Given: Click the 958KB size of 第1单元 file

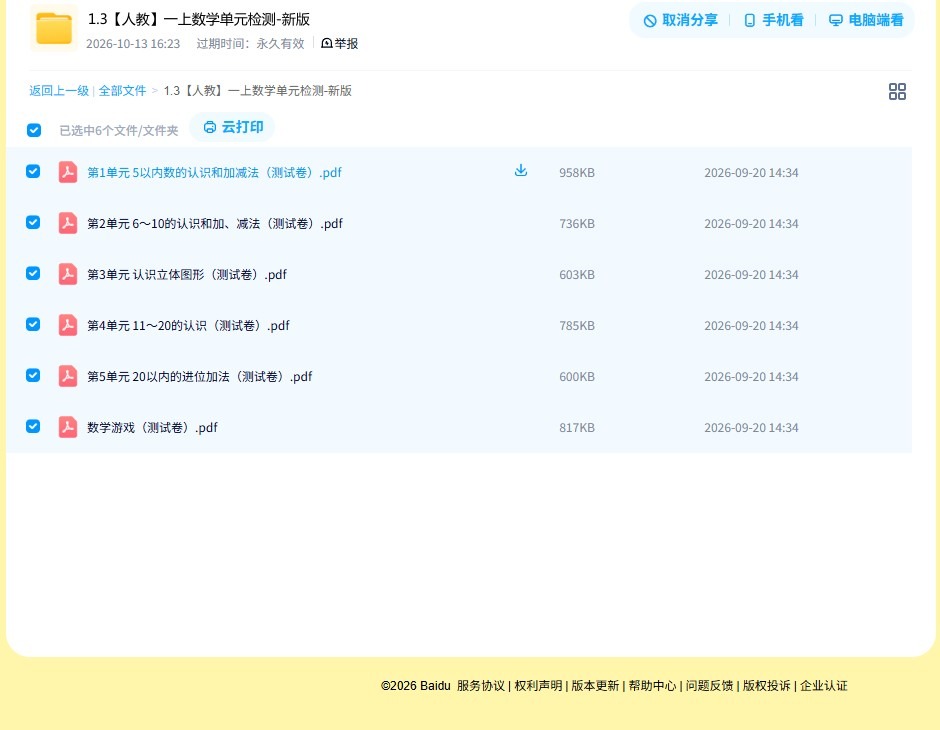Looking at the screenshot, I should click(x=577, y=173).
